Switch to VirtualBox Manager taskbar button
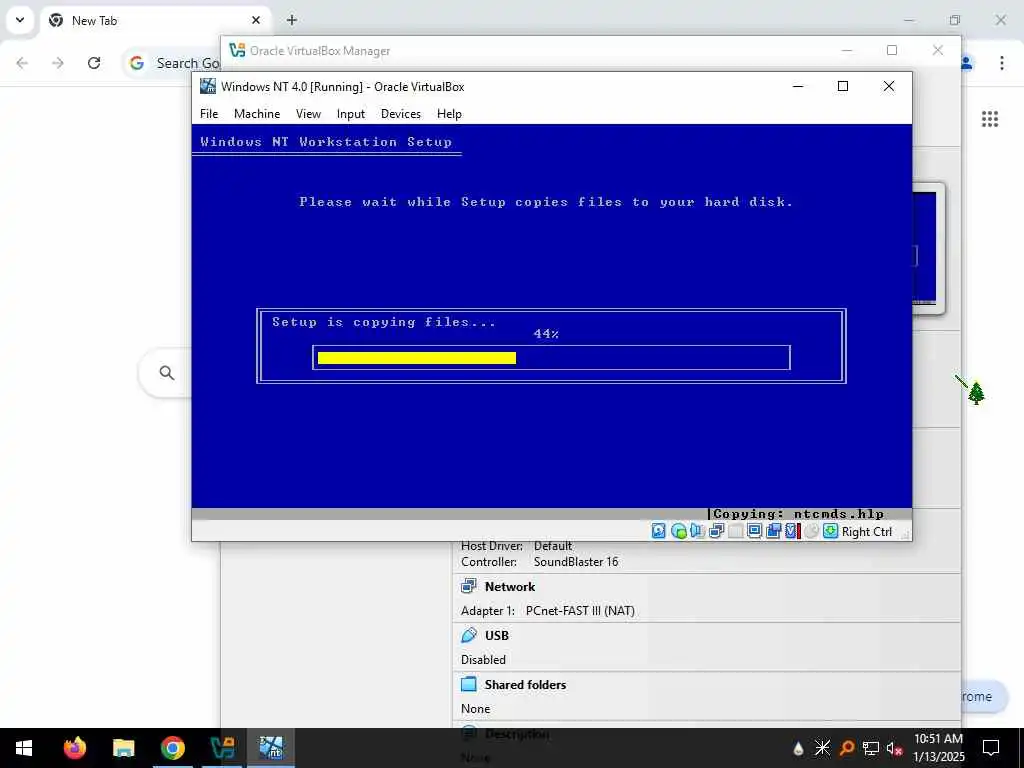This screenshot has width=1024, height=768. click(x=222, y=748)
